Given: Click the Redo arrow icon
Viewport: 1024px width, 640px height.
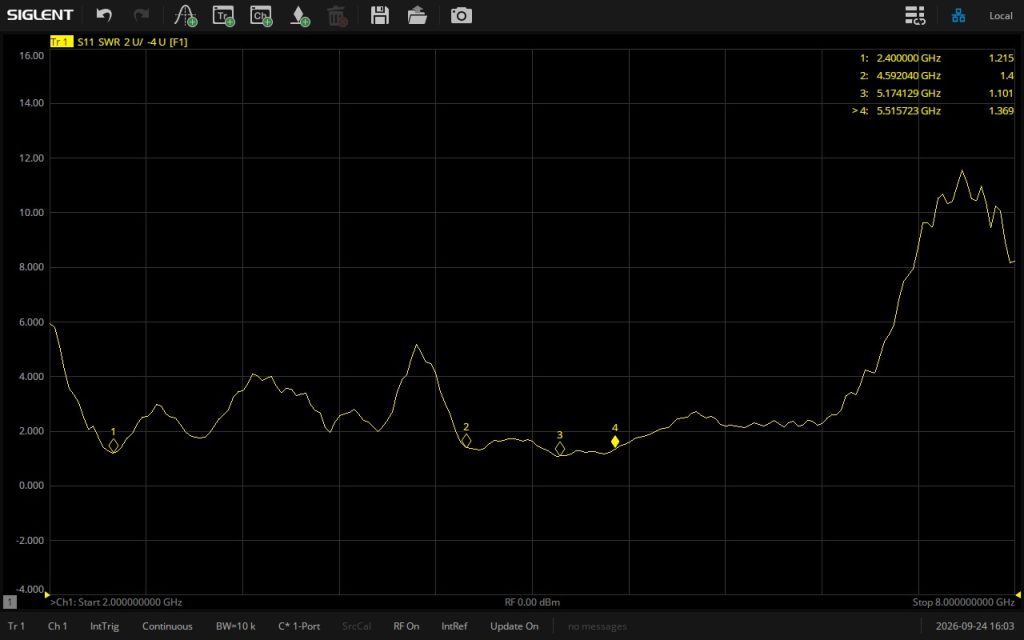Looking at the screenshot, I should (x=141, y=15).
